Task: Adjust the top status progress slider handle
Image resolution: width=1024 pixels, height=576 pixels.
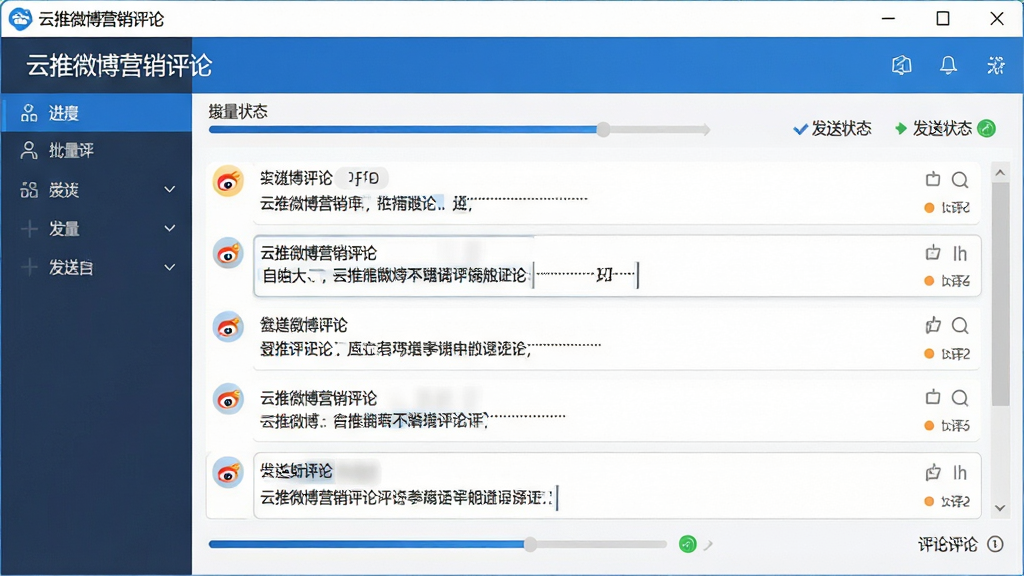Action: [603, 129]
